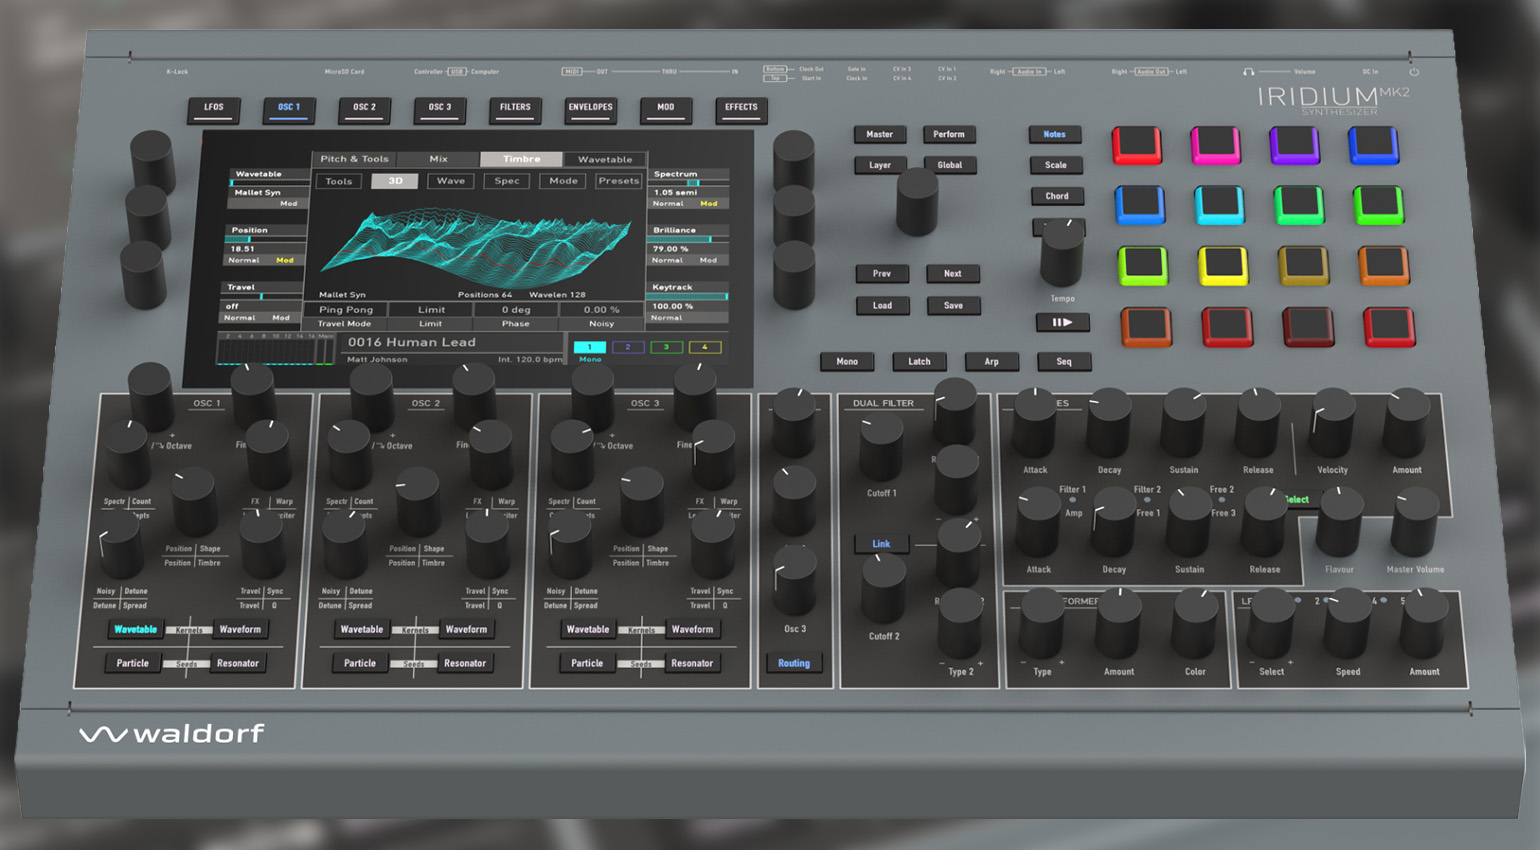Hit the cyan performance pad
Image resolution: width=1540 pixels, height=850 pixels.
pyautogui.click(x=1220, y=206)
